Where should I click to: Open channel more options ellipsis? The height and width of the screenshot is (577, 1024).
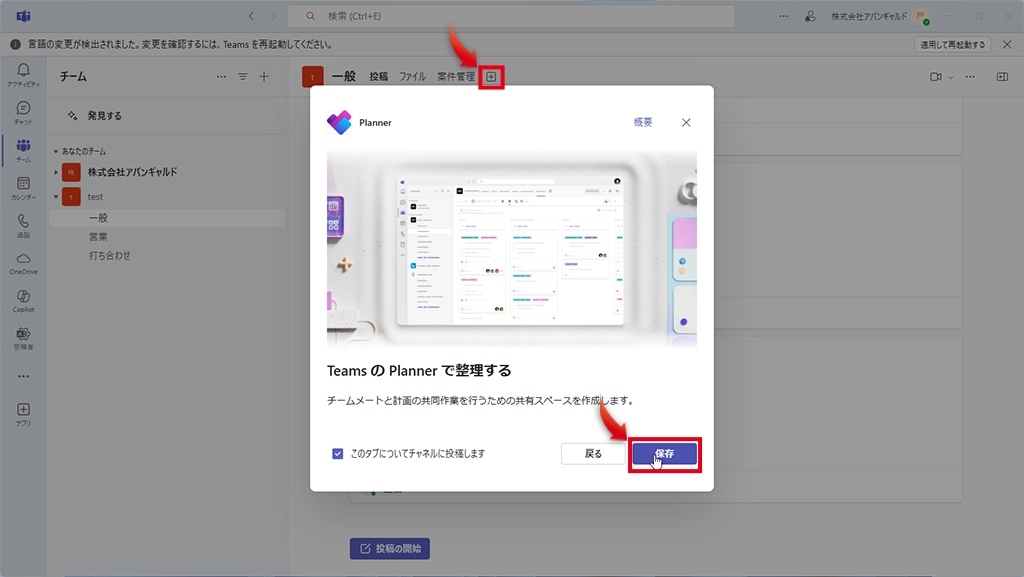(970, 77)
